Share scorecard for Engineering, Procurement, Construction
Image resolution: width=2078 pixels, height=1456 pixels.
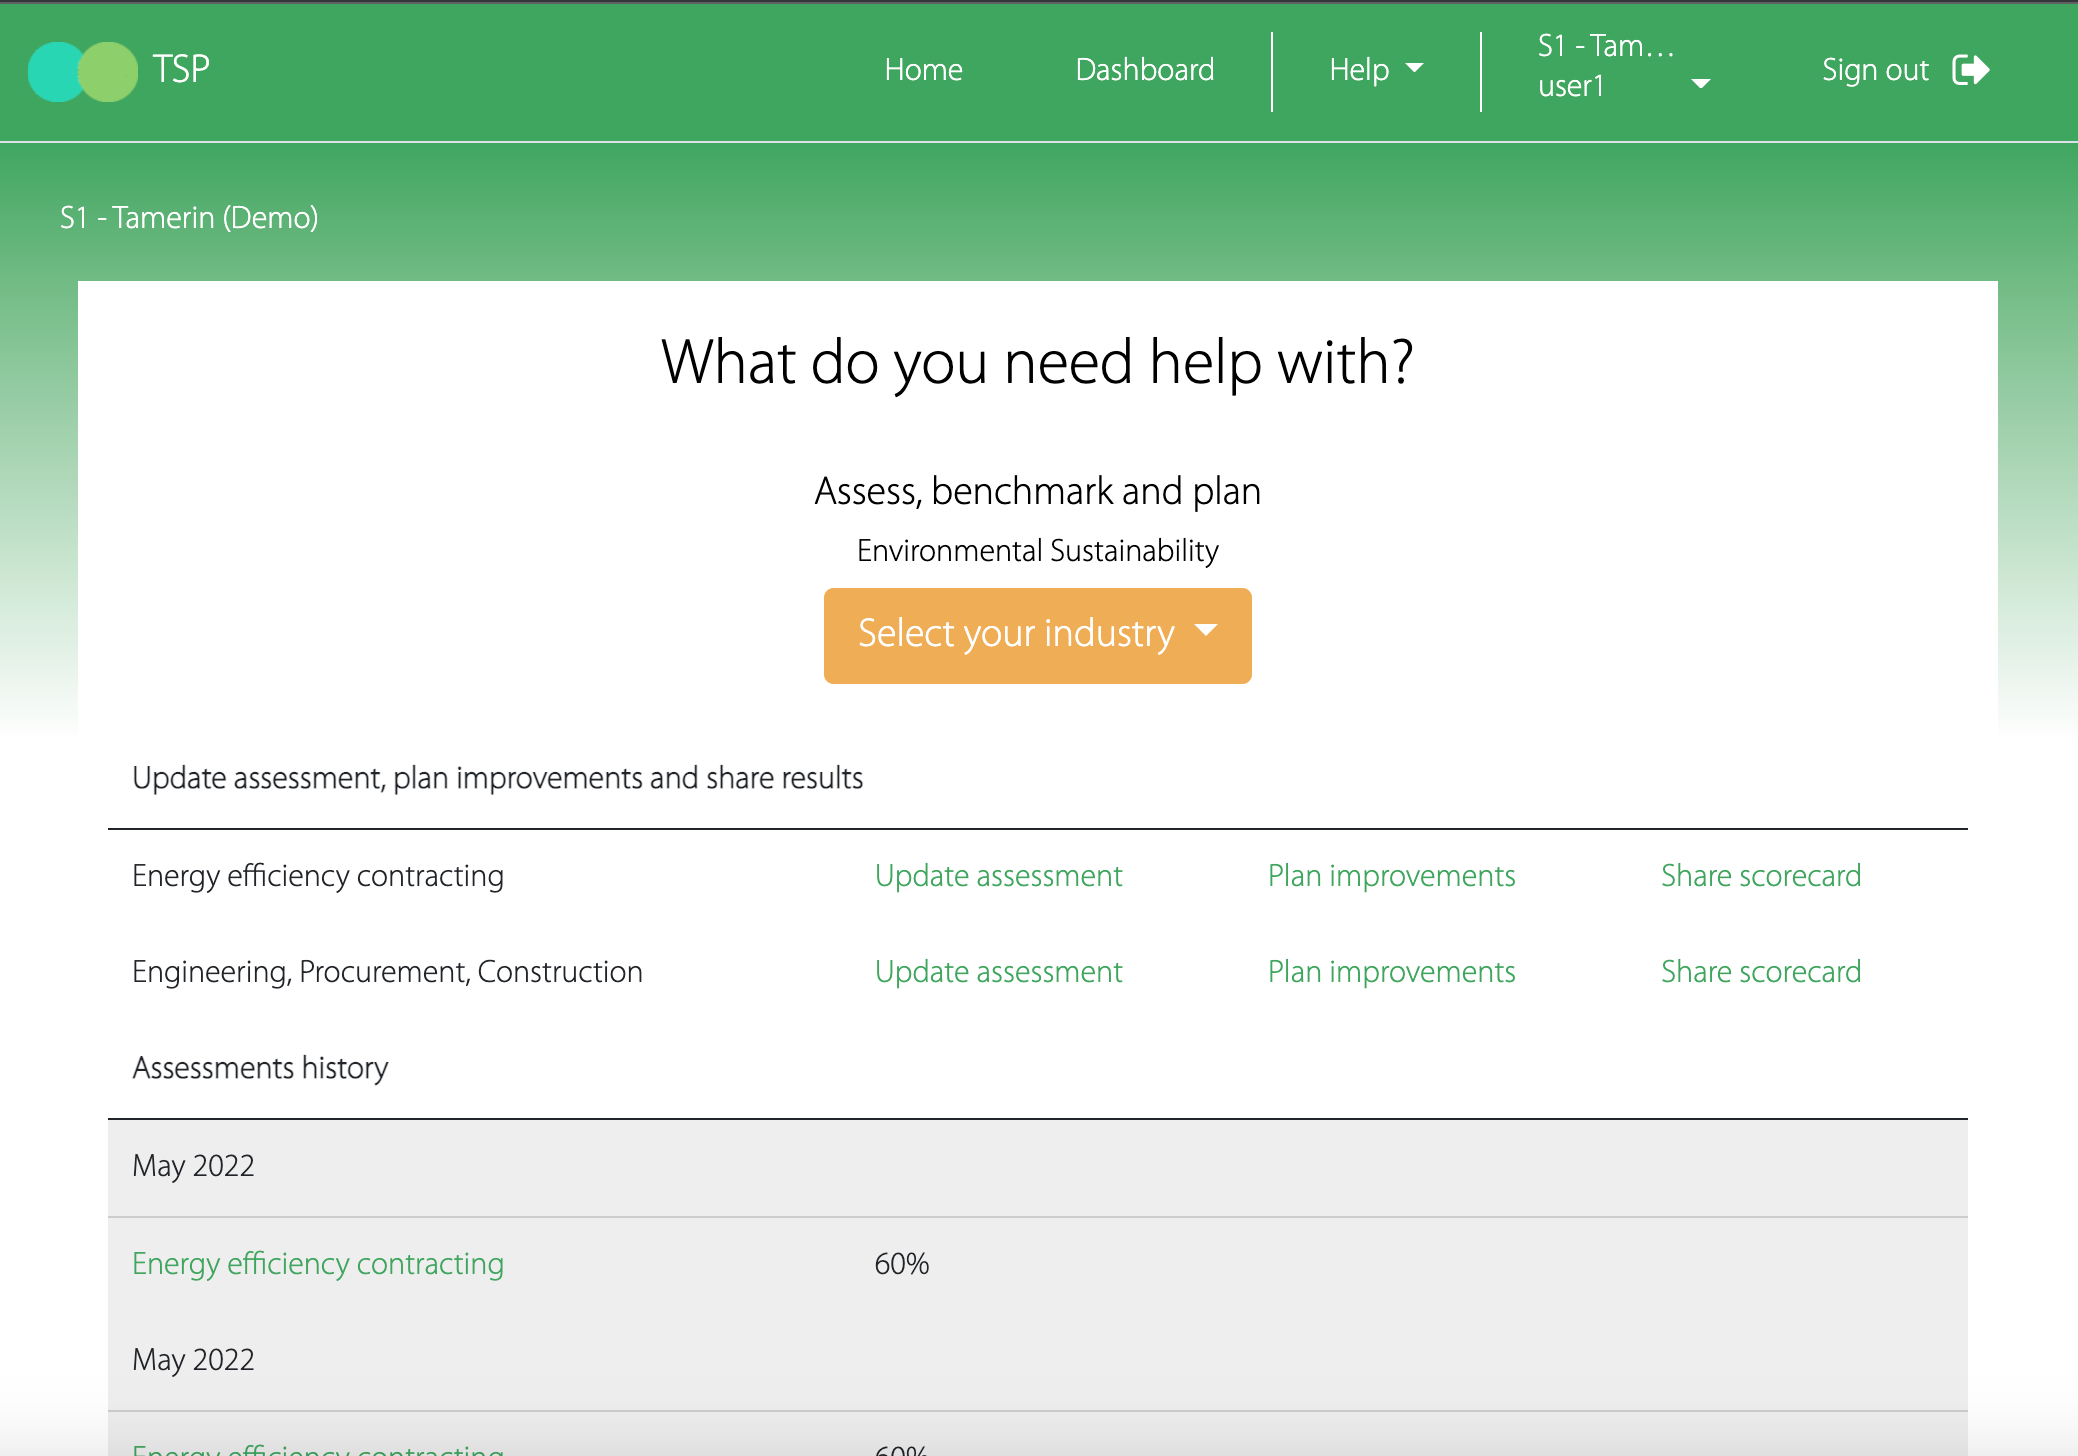tap(1760, 972)
